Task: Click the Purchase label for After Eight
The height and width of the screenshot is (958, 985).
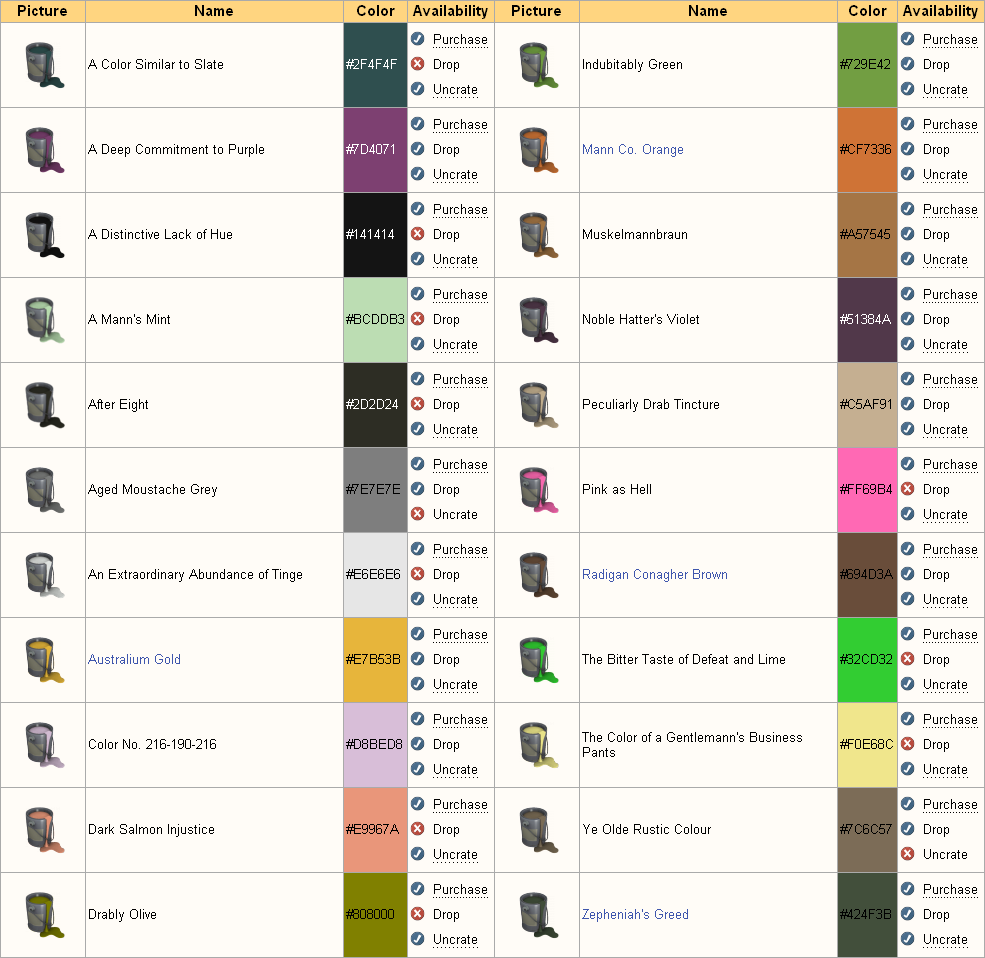Action: coord(460,380)
